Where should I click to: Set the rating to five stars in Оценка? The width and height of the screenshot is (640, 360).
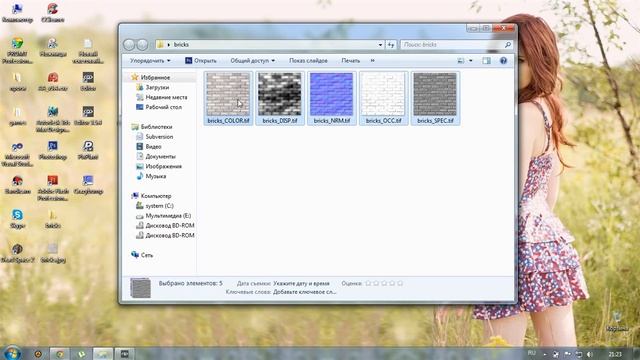[400, 283]
